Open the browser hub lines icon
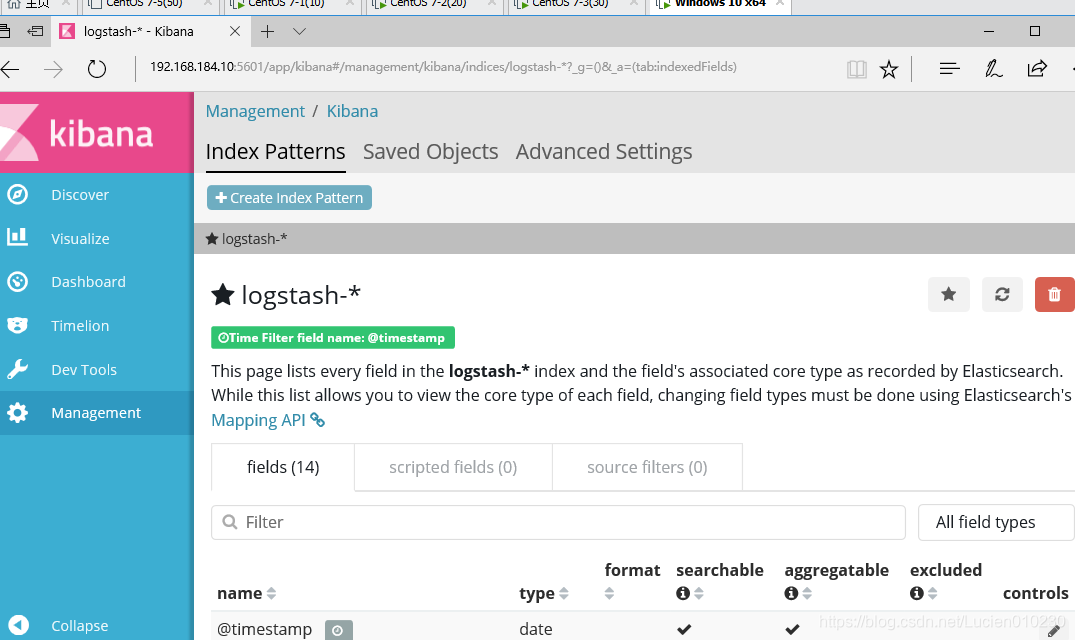1075x640 pixels. click(950, 69)
